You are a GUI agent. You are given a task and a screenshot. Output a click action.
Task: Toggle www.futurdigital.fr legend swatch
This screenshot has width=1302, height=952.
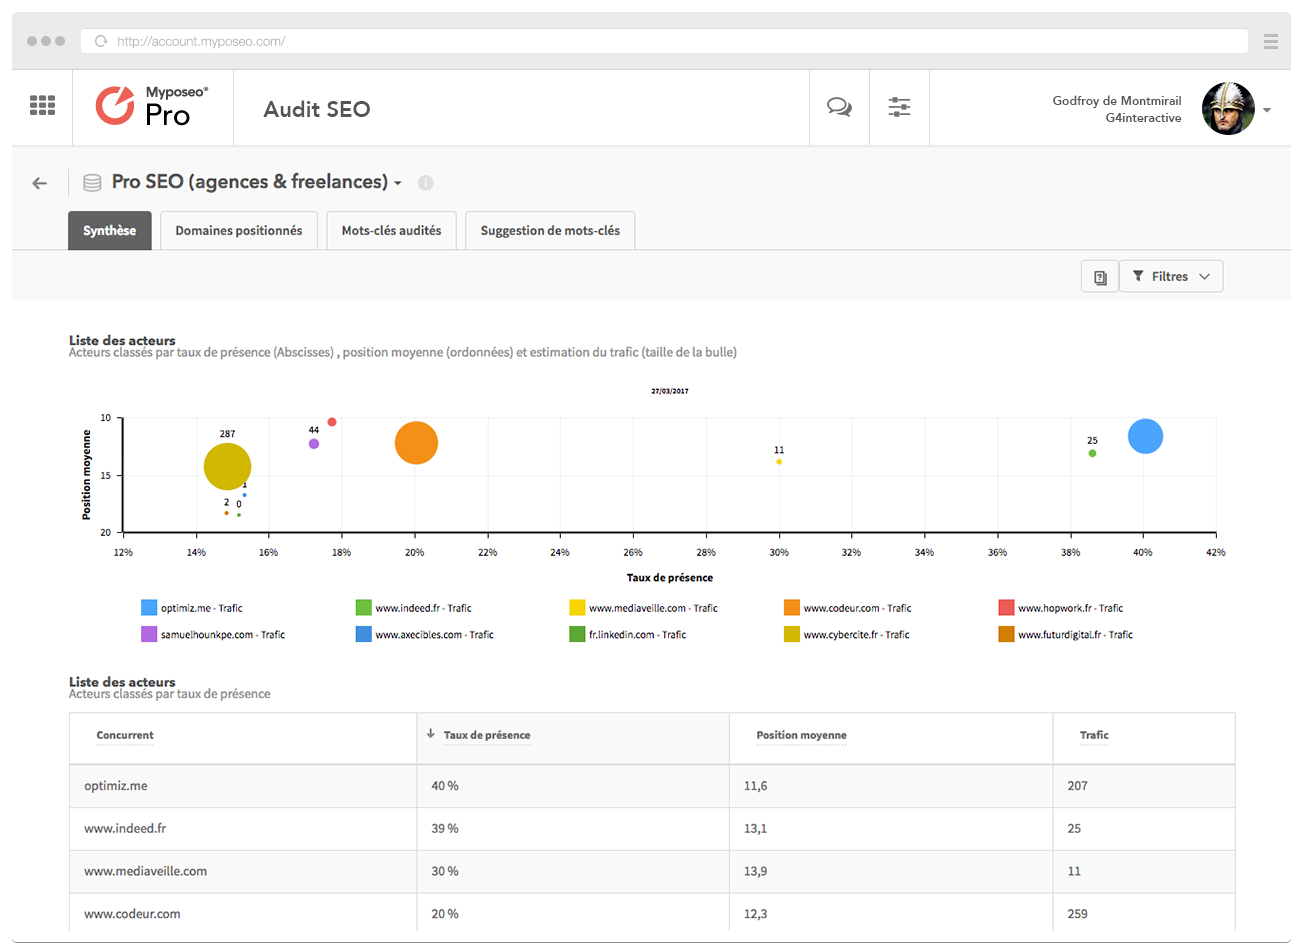(x=1006, y=634)
